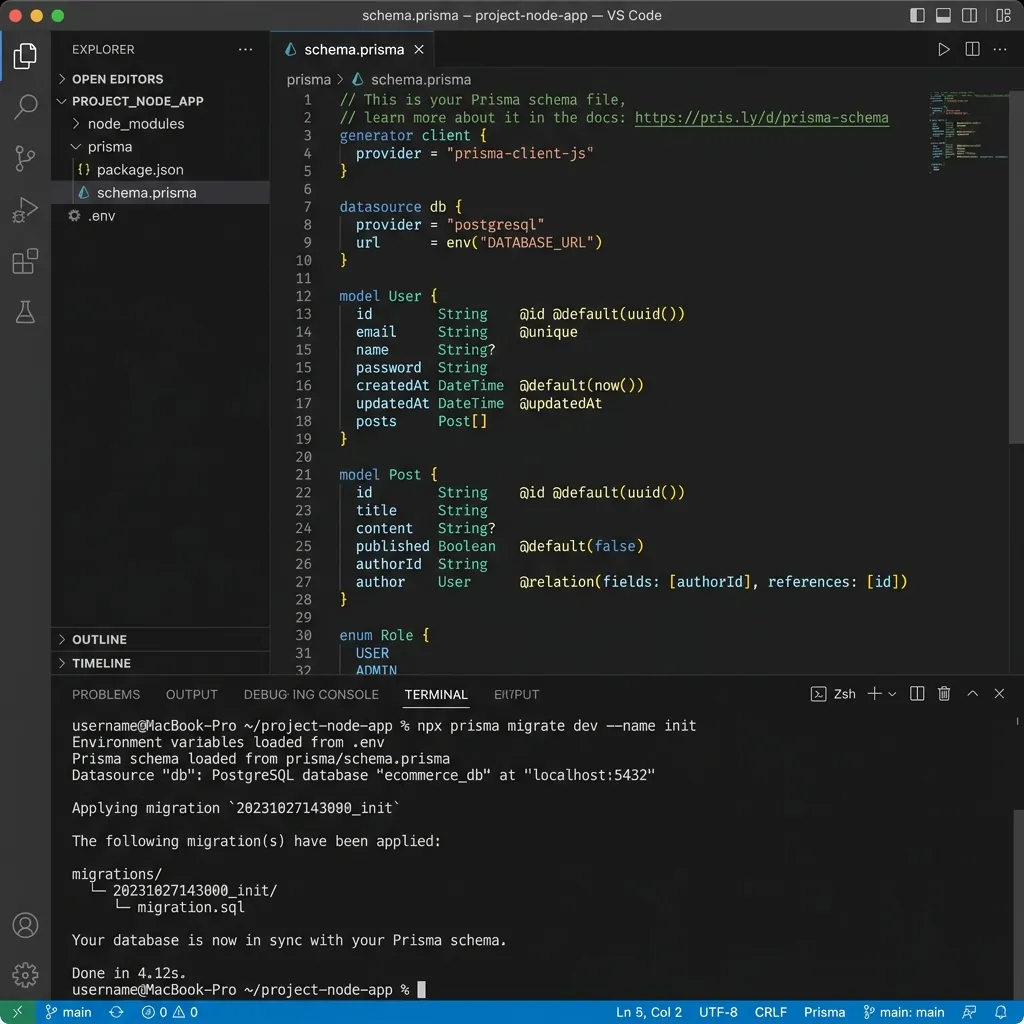Collapse the prisma folder
Screen dimensions: 1024x1024
[161, 147]
